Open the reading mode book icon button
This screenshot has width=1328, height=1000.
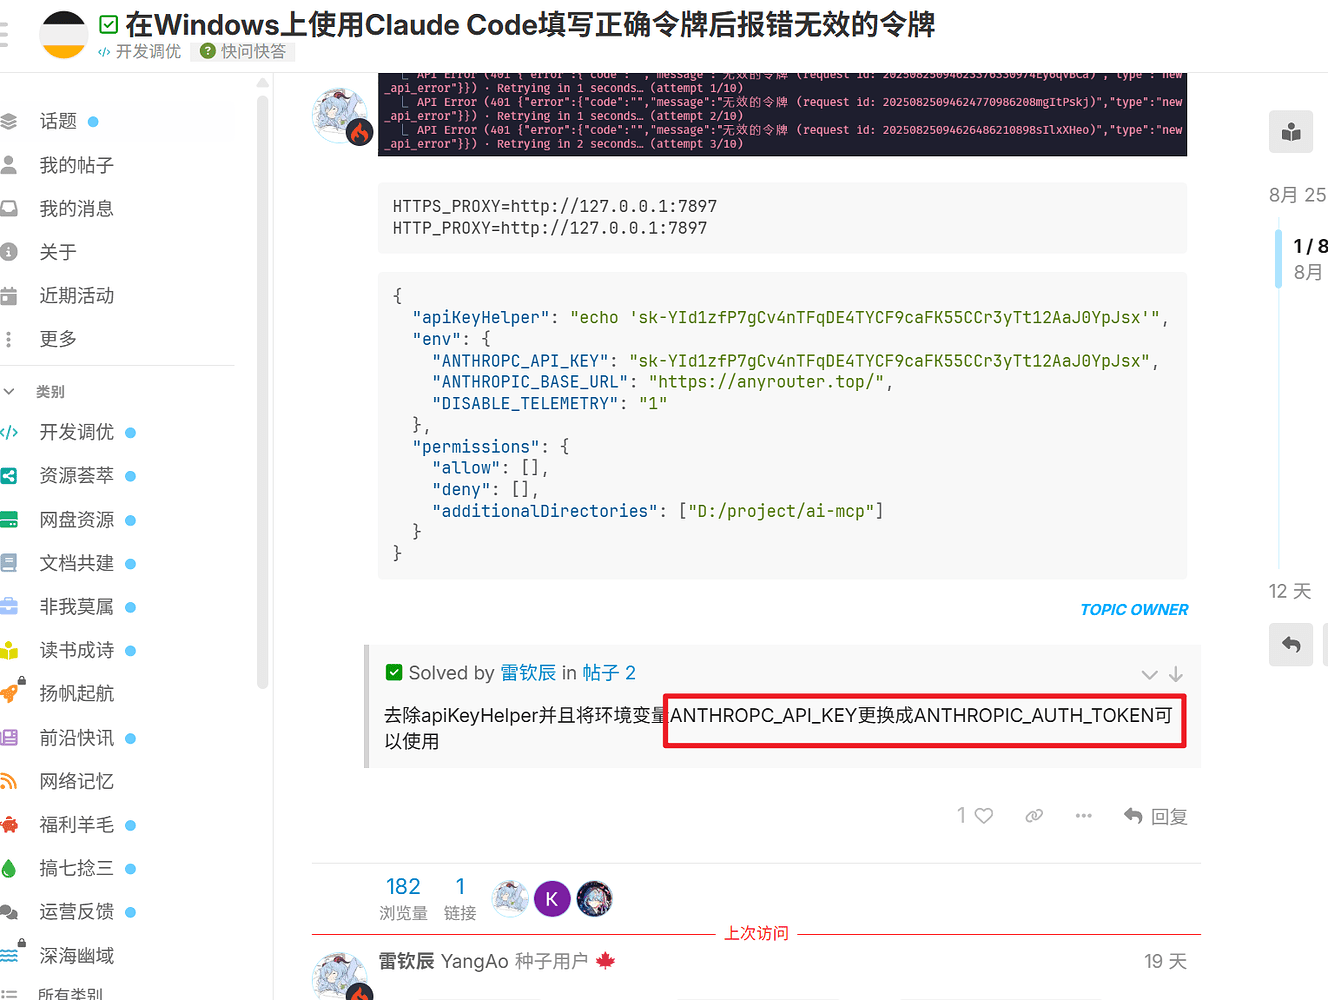click(1291, 131)
